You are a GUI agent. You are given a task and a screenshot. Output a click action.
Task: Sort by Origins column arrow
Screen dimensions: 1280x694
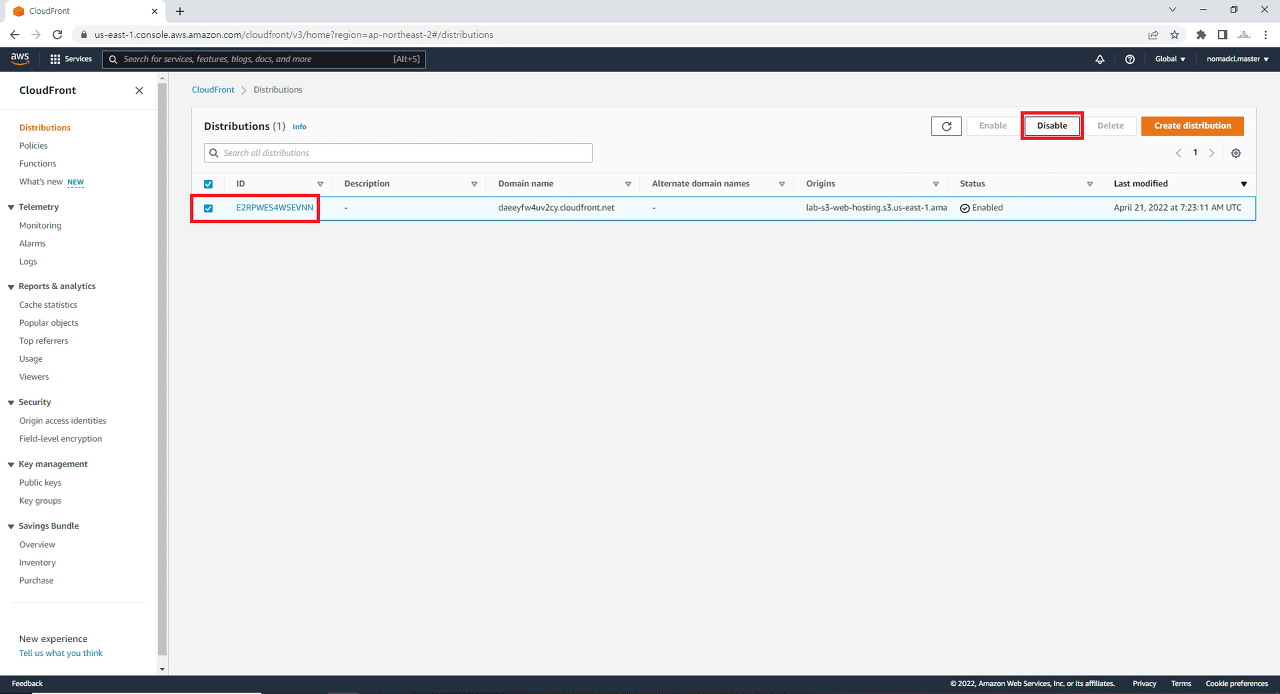936,184
